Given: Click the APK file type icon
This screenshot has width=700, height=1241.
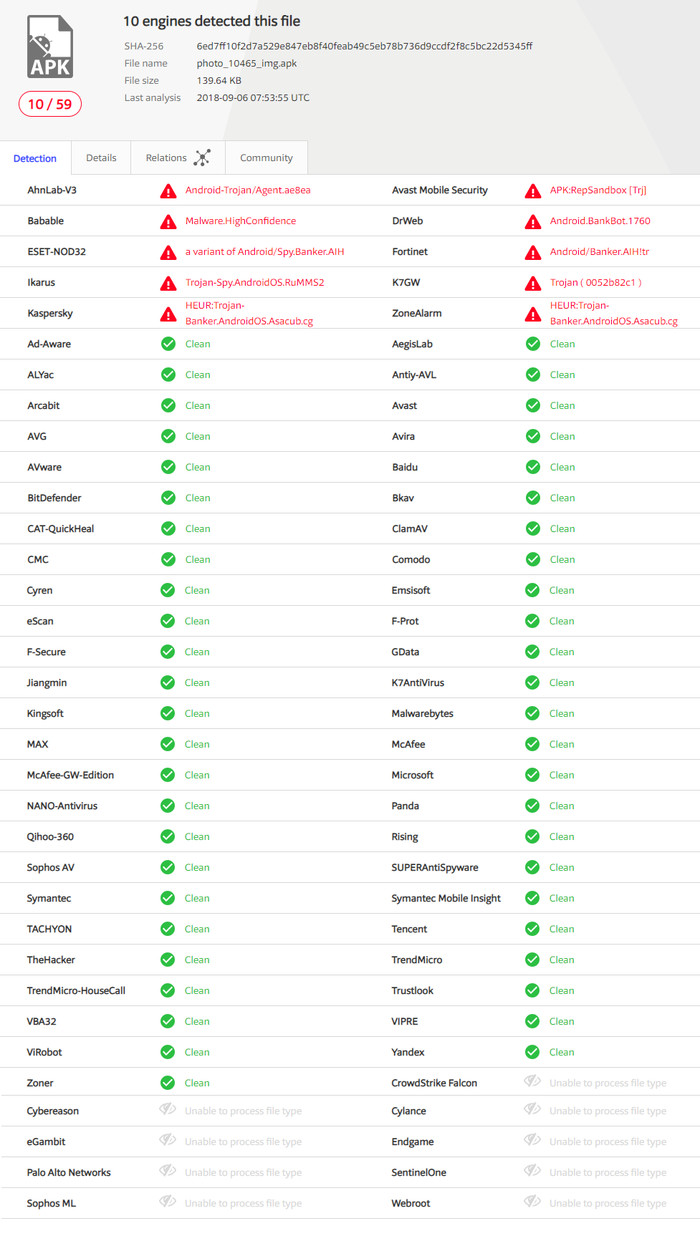Looking at the screenshot, I should pyautogui.click(x=49, y=47).
